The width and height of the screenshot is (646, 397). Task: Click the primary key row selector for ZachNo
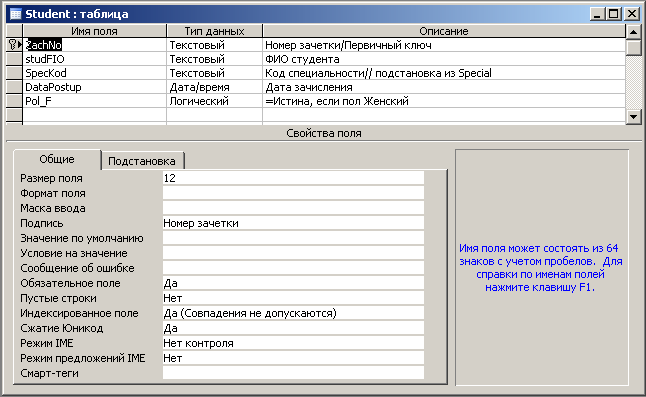[x=14, y=45]
